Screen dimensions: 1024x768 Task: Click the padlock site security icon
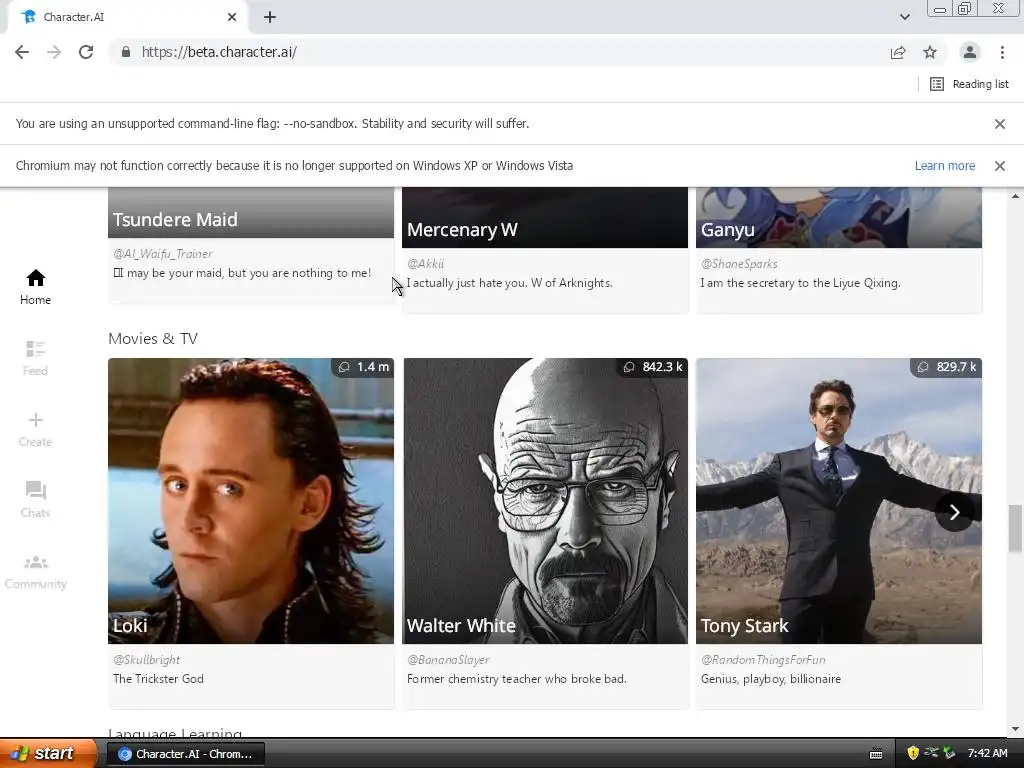coord(126,52)
